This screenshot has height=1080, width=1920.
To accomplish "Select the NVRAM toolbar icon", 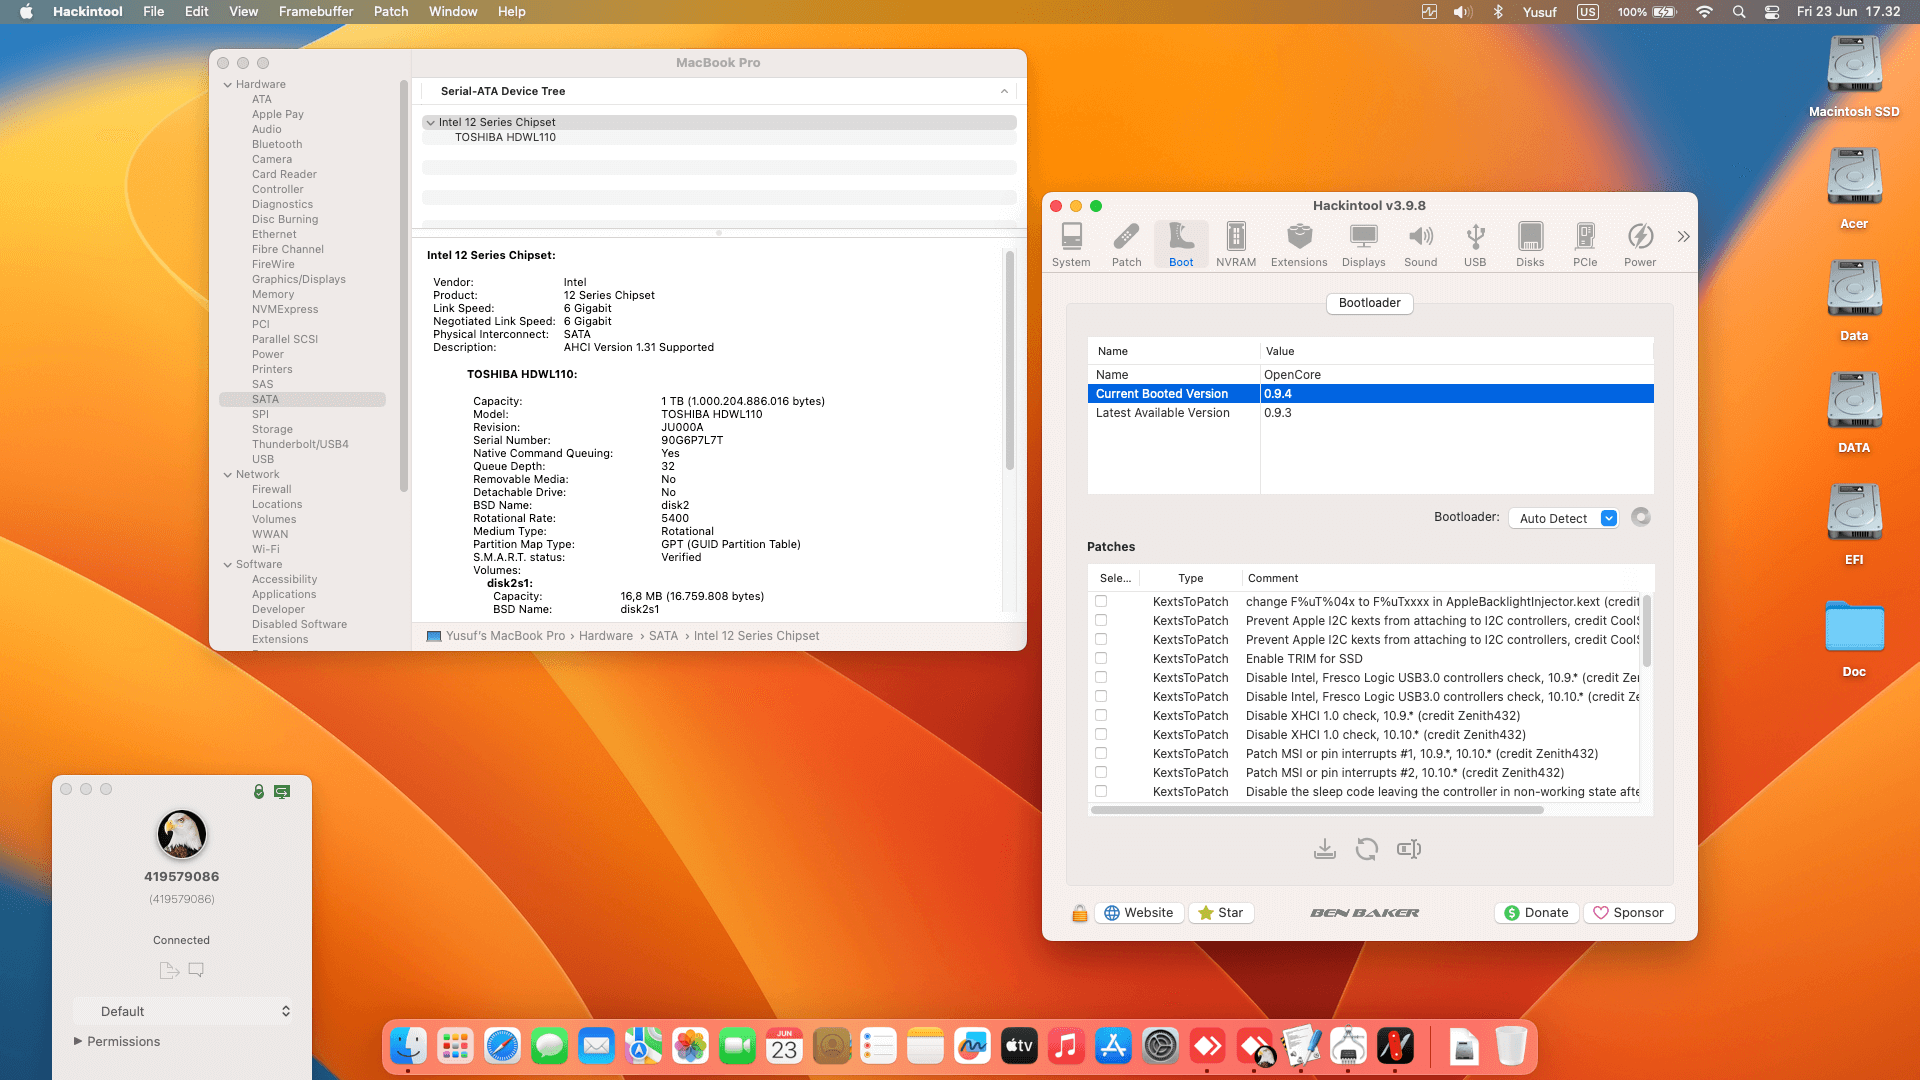I will tap(1236, 245).
